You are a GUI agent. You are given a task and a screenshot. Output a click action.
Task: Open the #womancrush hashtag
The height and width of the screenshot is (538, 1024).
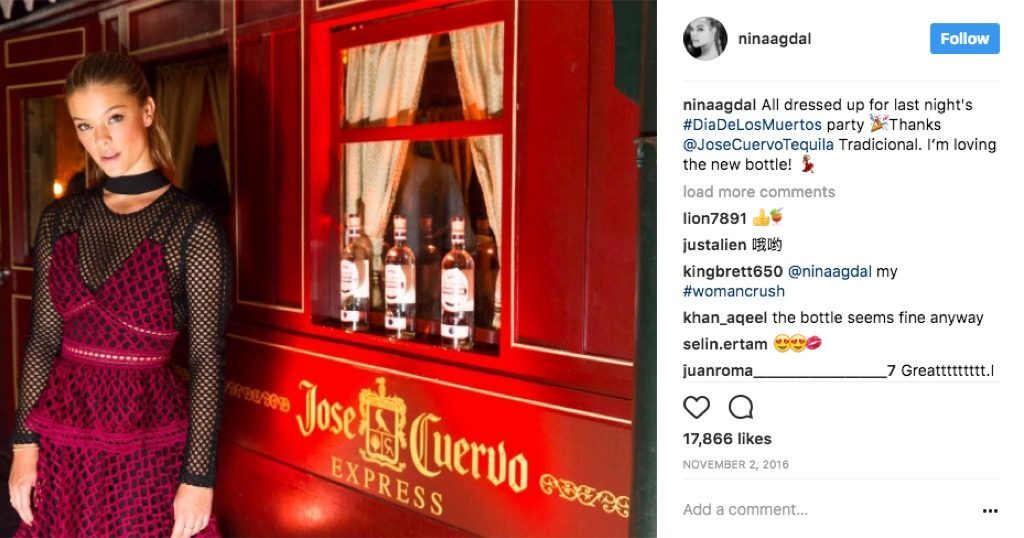pos(733,291)
